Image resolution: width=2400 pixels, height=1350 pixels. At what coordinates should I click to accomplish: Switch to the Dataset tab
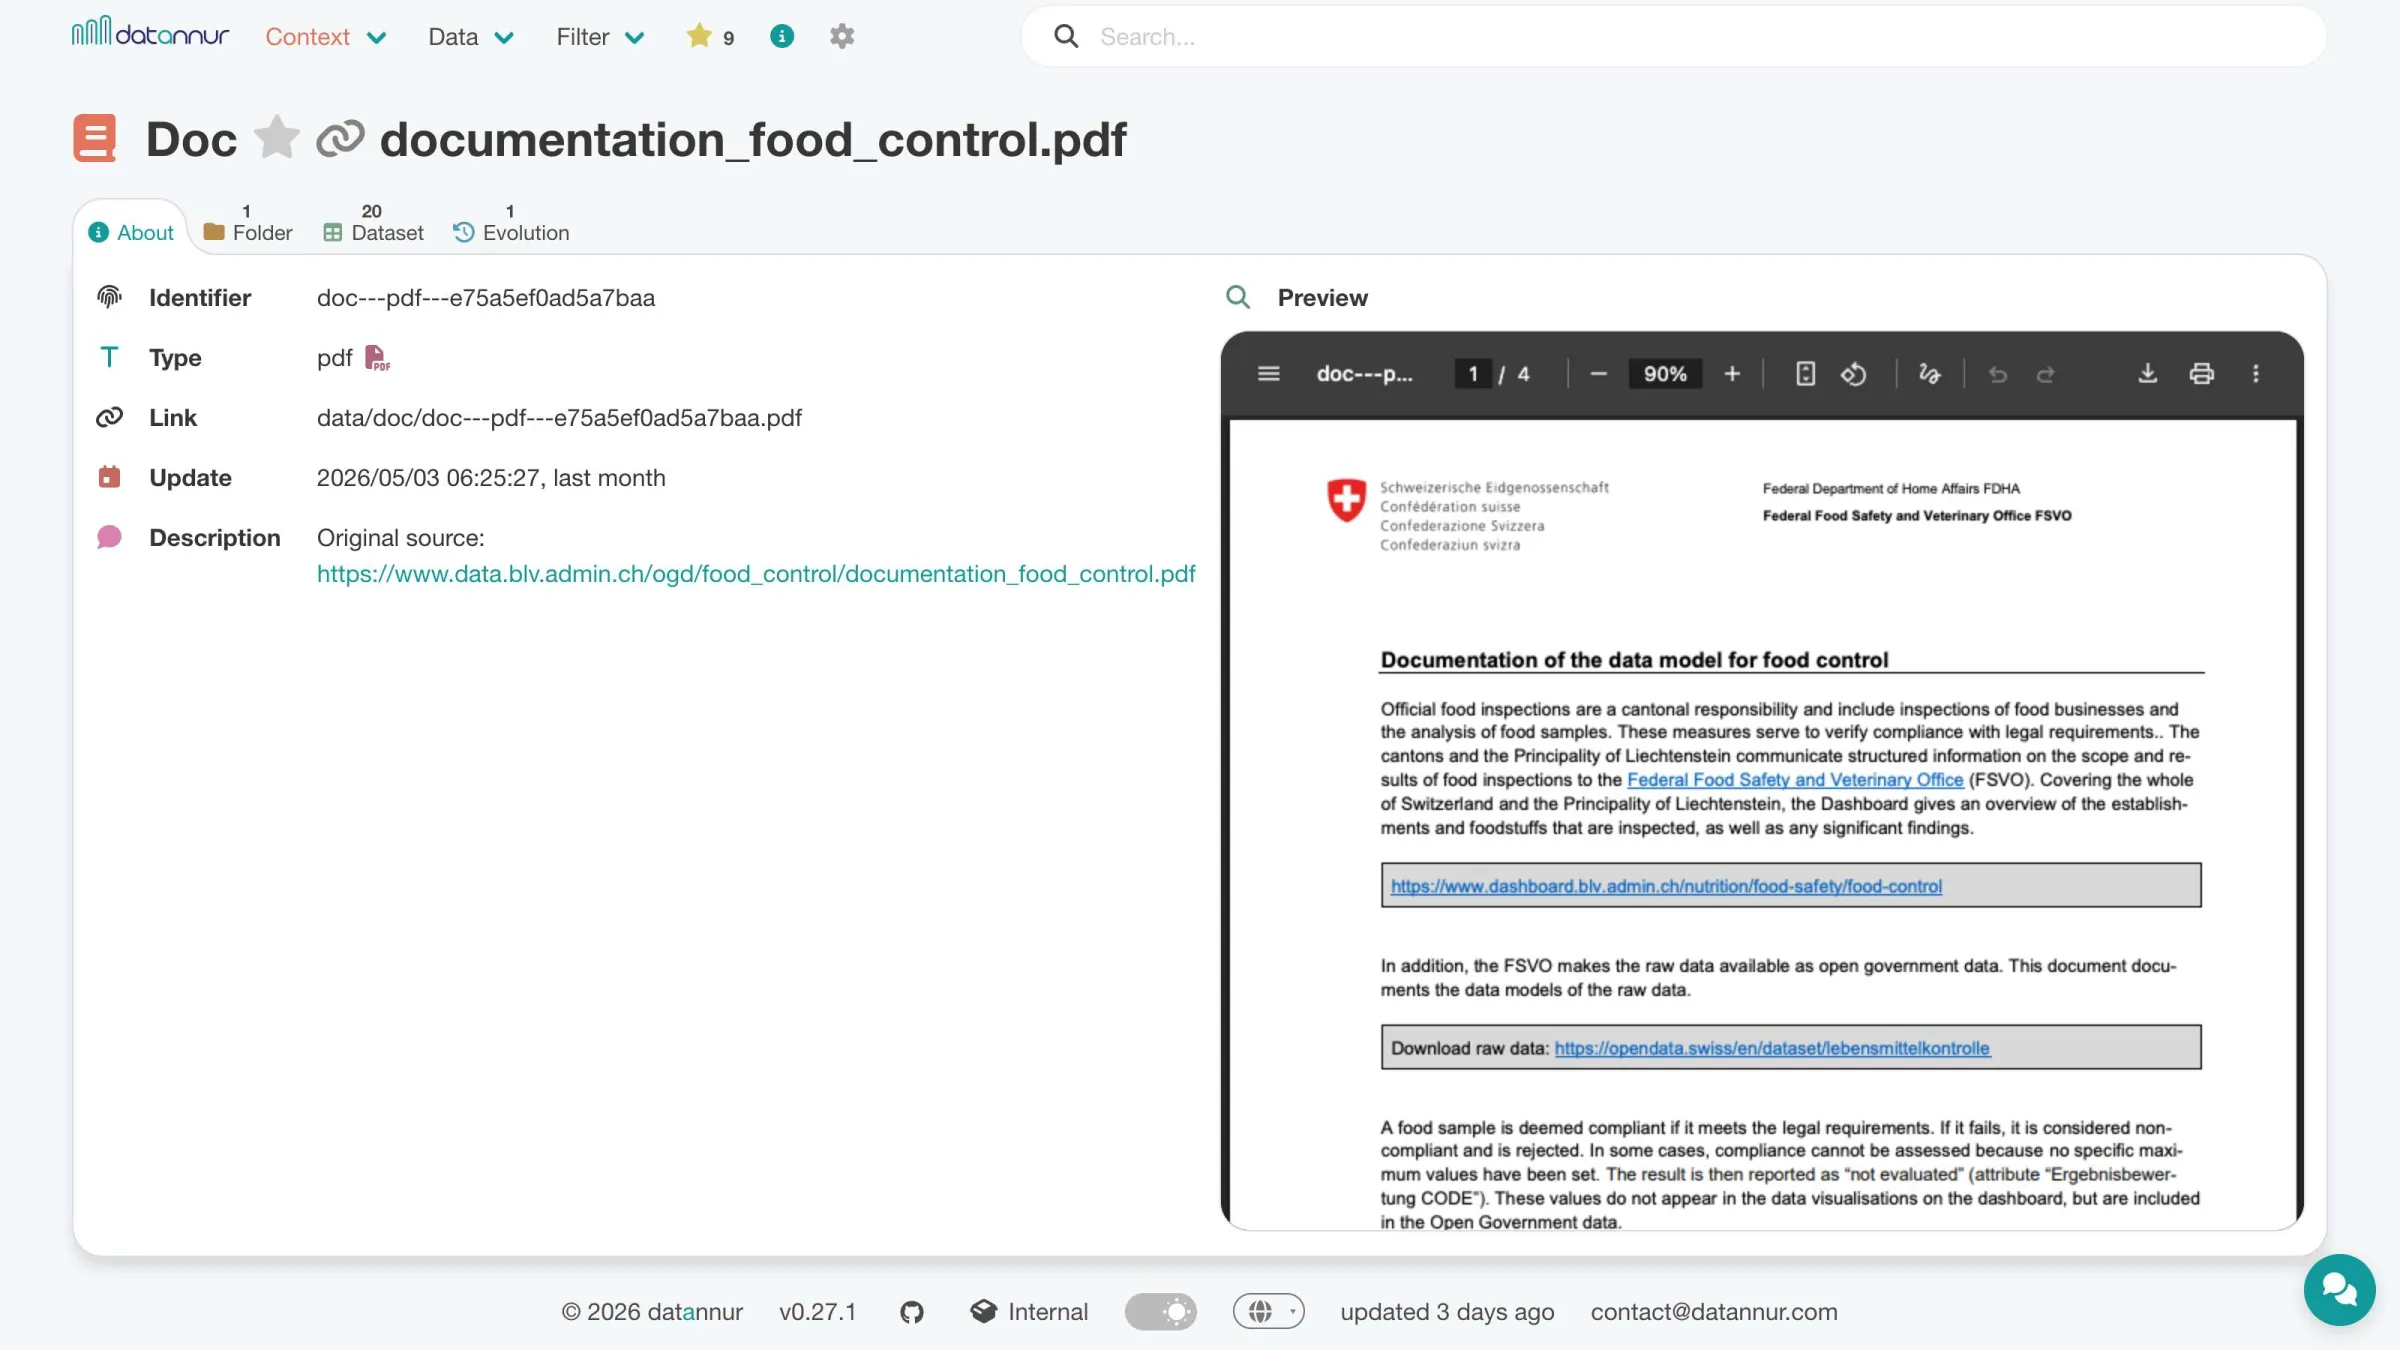pyautogui.click(x=374, y=224)
